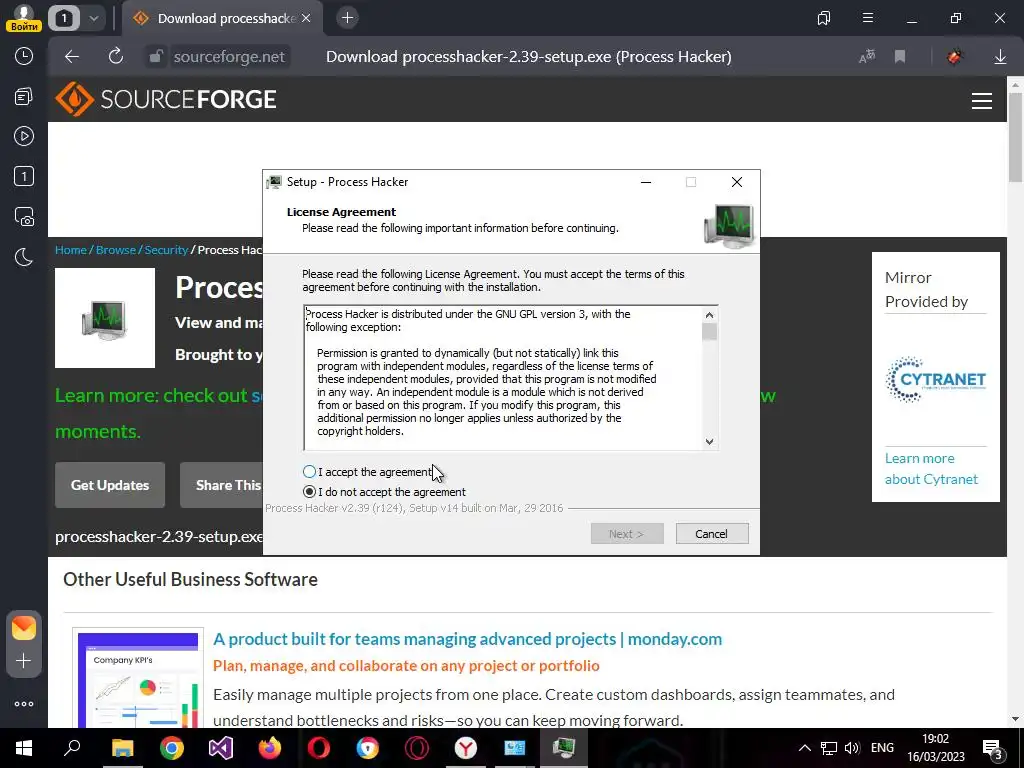Click the ENG language indicator
The height and width of the screenshot is (768, 1024).
[x=882, y=748]
